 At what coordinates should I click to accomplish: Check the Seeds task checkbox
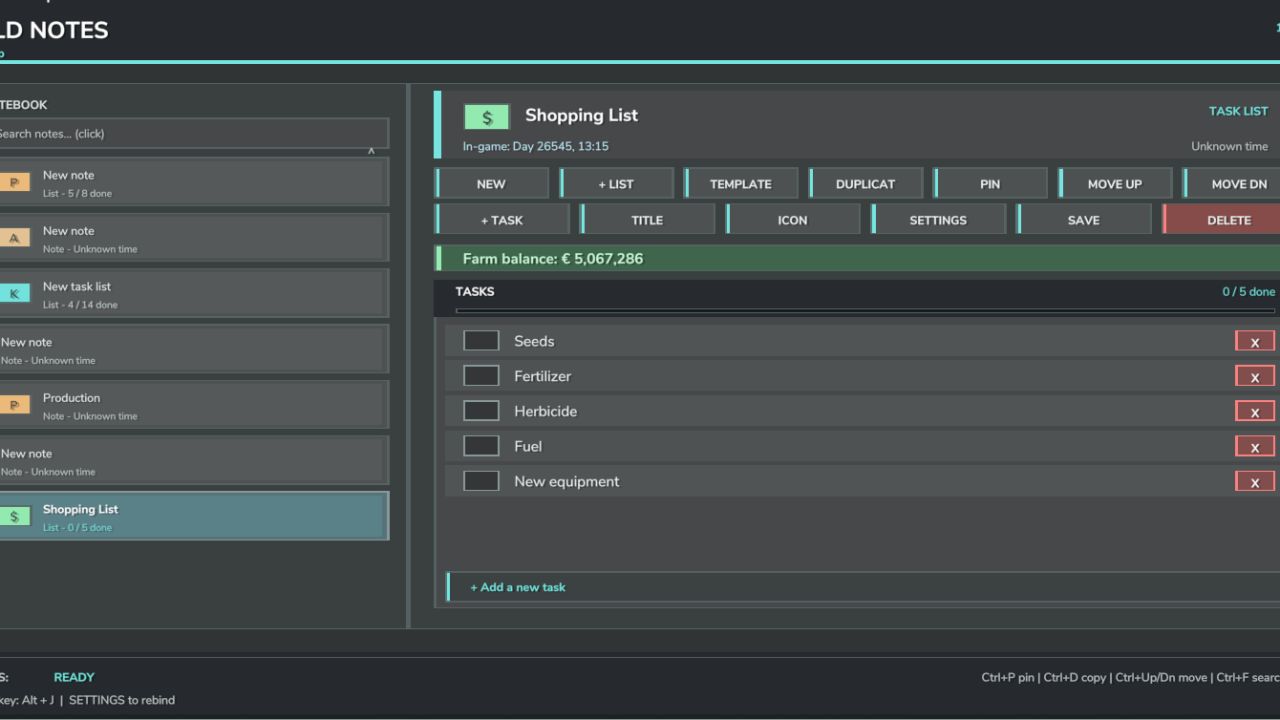pos(481,341)
